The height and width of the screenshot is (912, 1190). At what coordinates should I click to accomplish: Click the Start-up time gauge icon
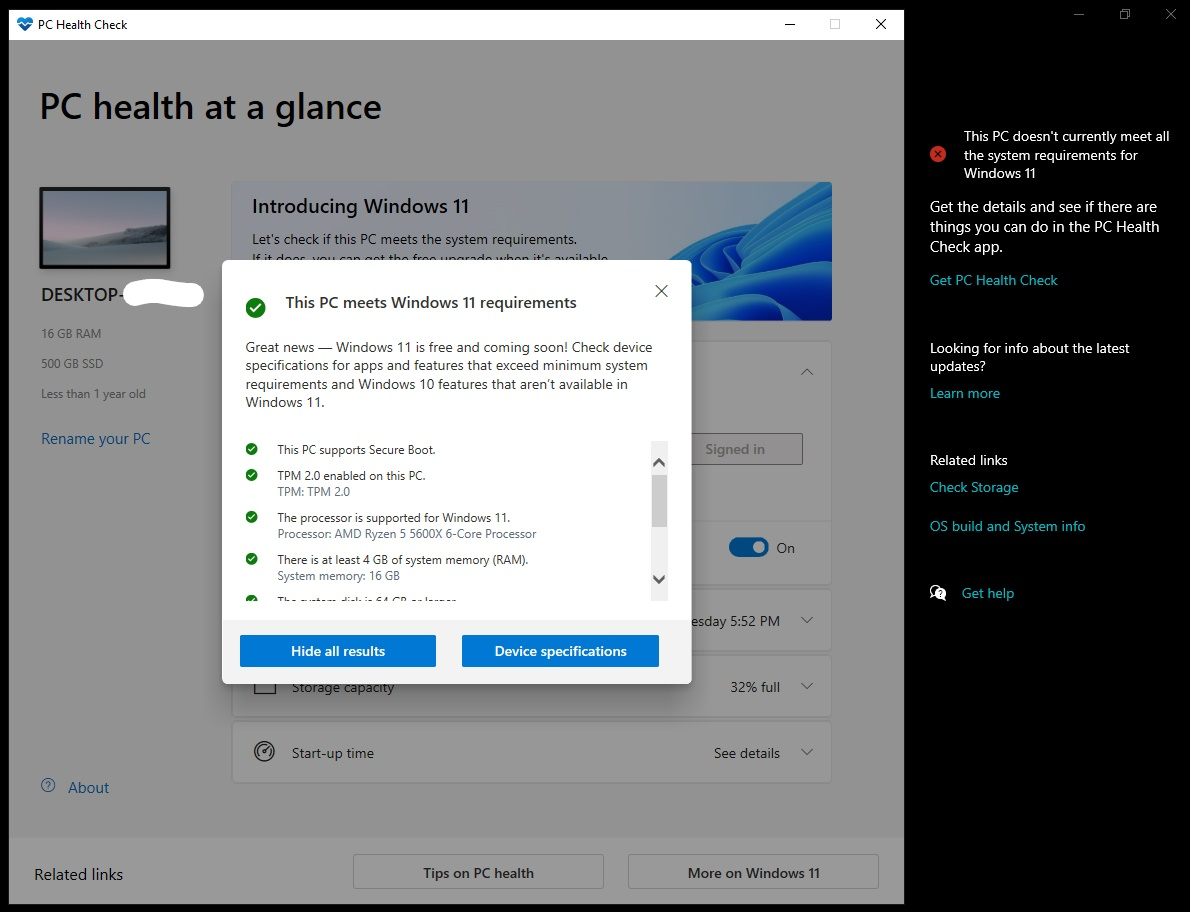264,751
